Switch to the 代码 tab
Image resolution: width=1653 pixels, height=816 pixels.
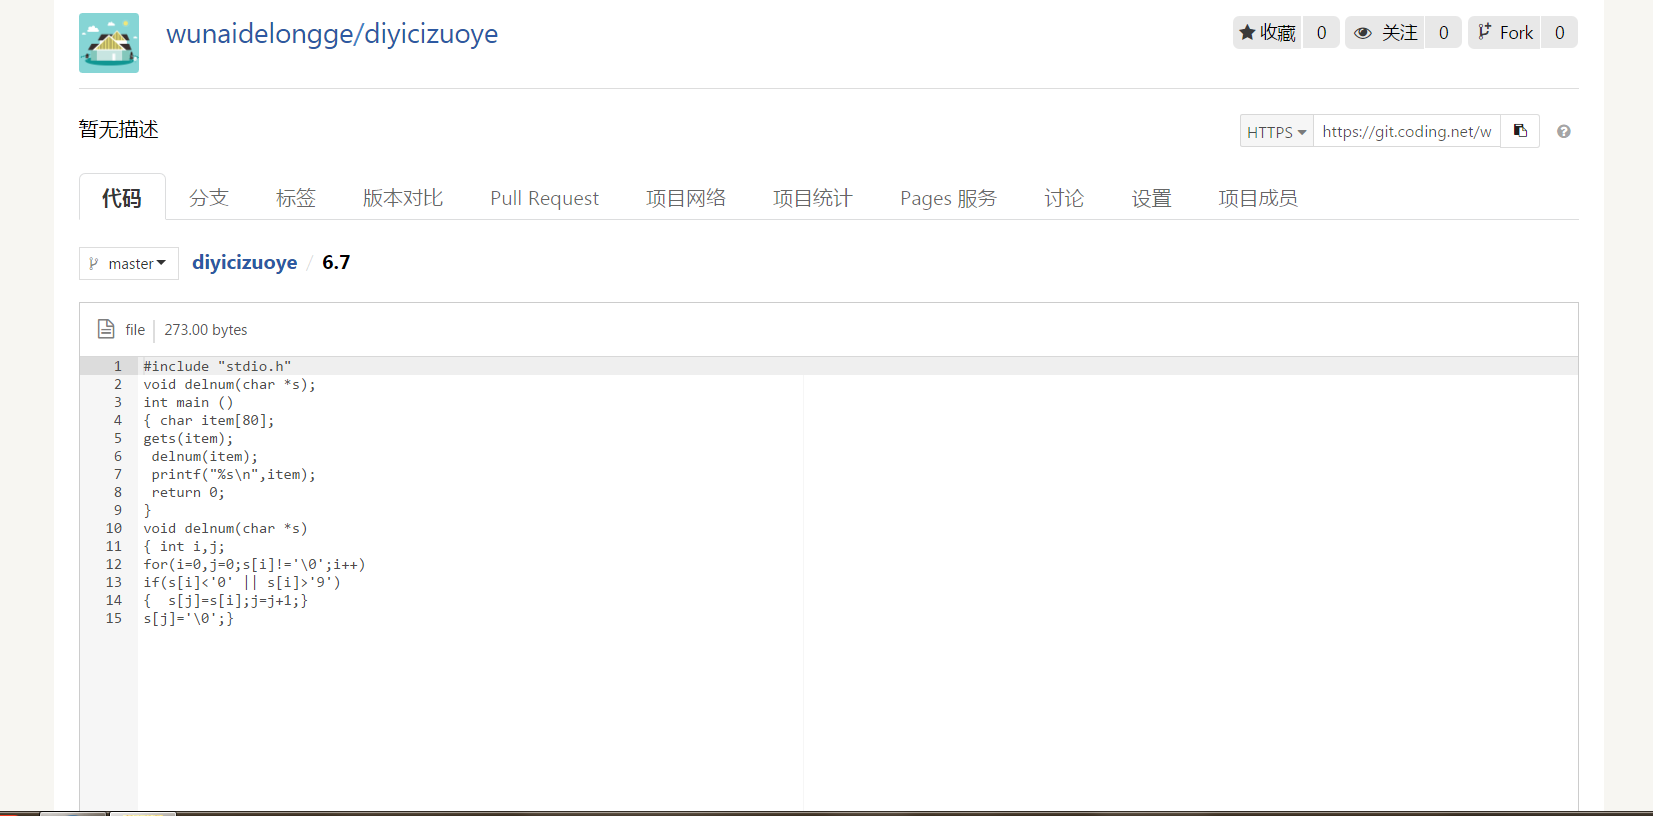[x=122, y=198]
